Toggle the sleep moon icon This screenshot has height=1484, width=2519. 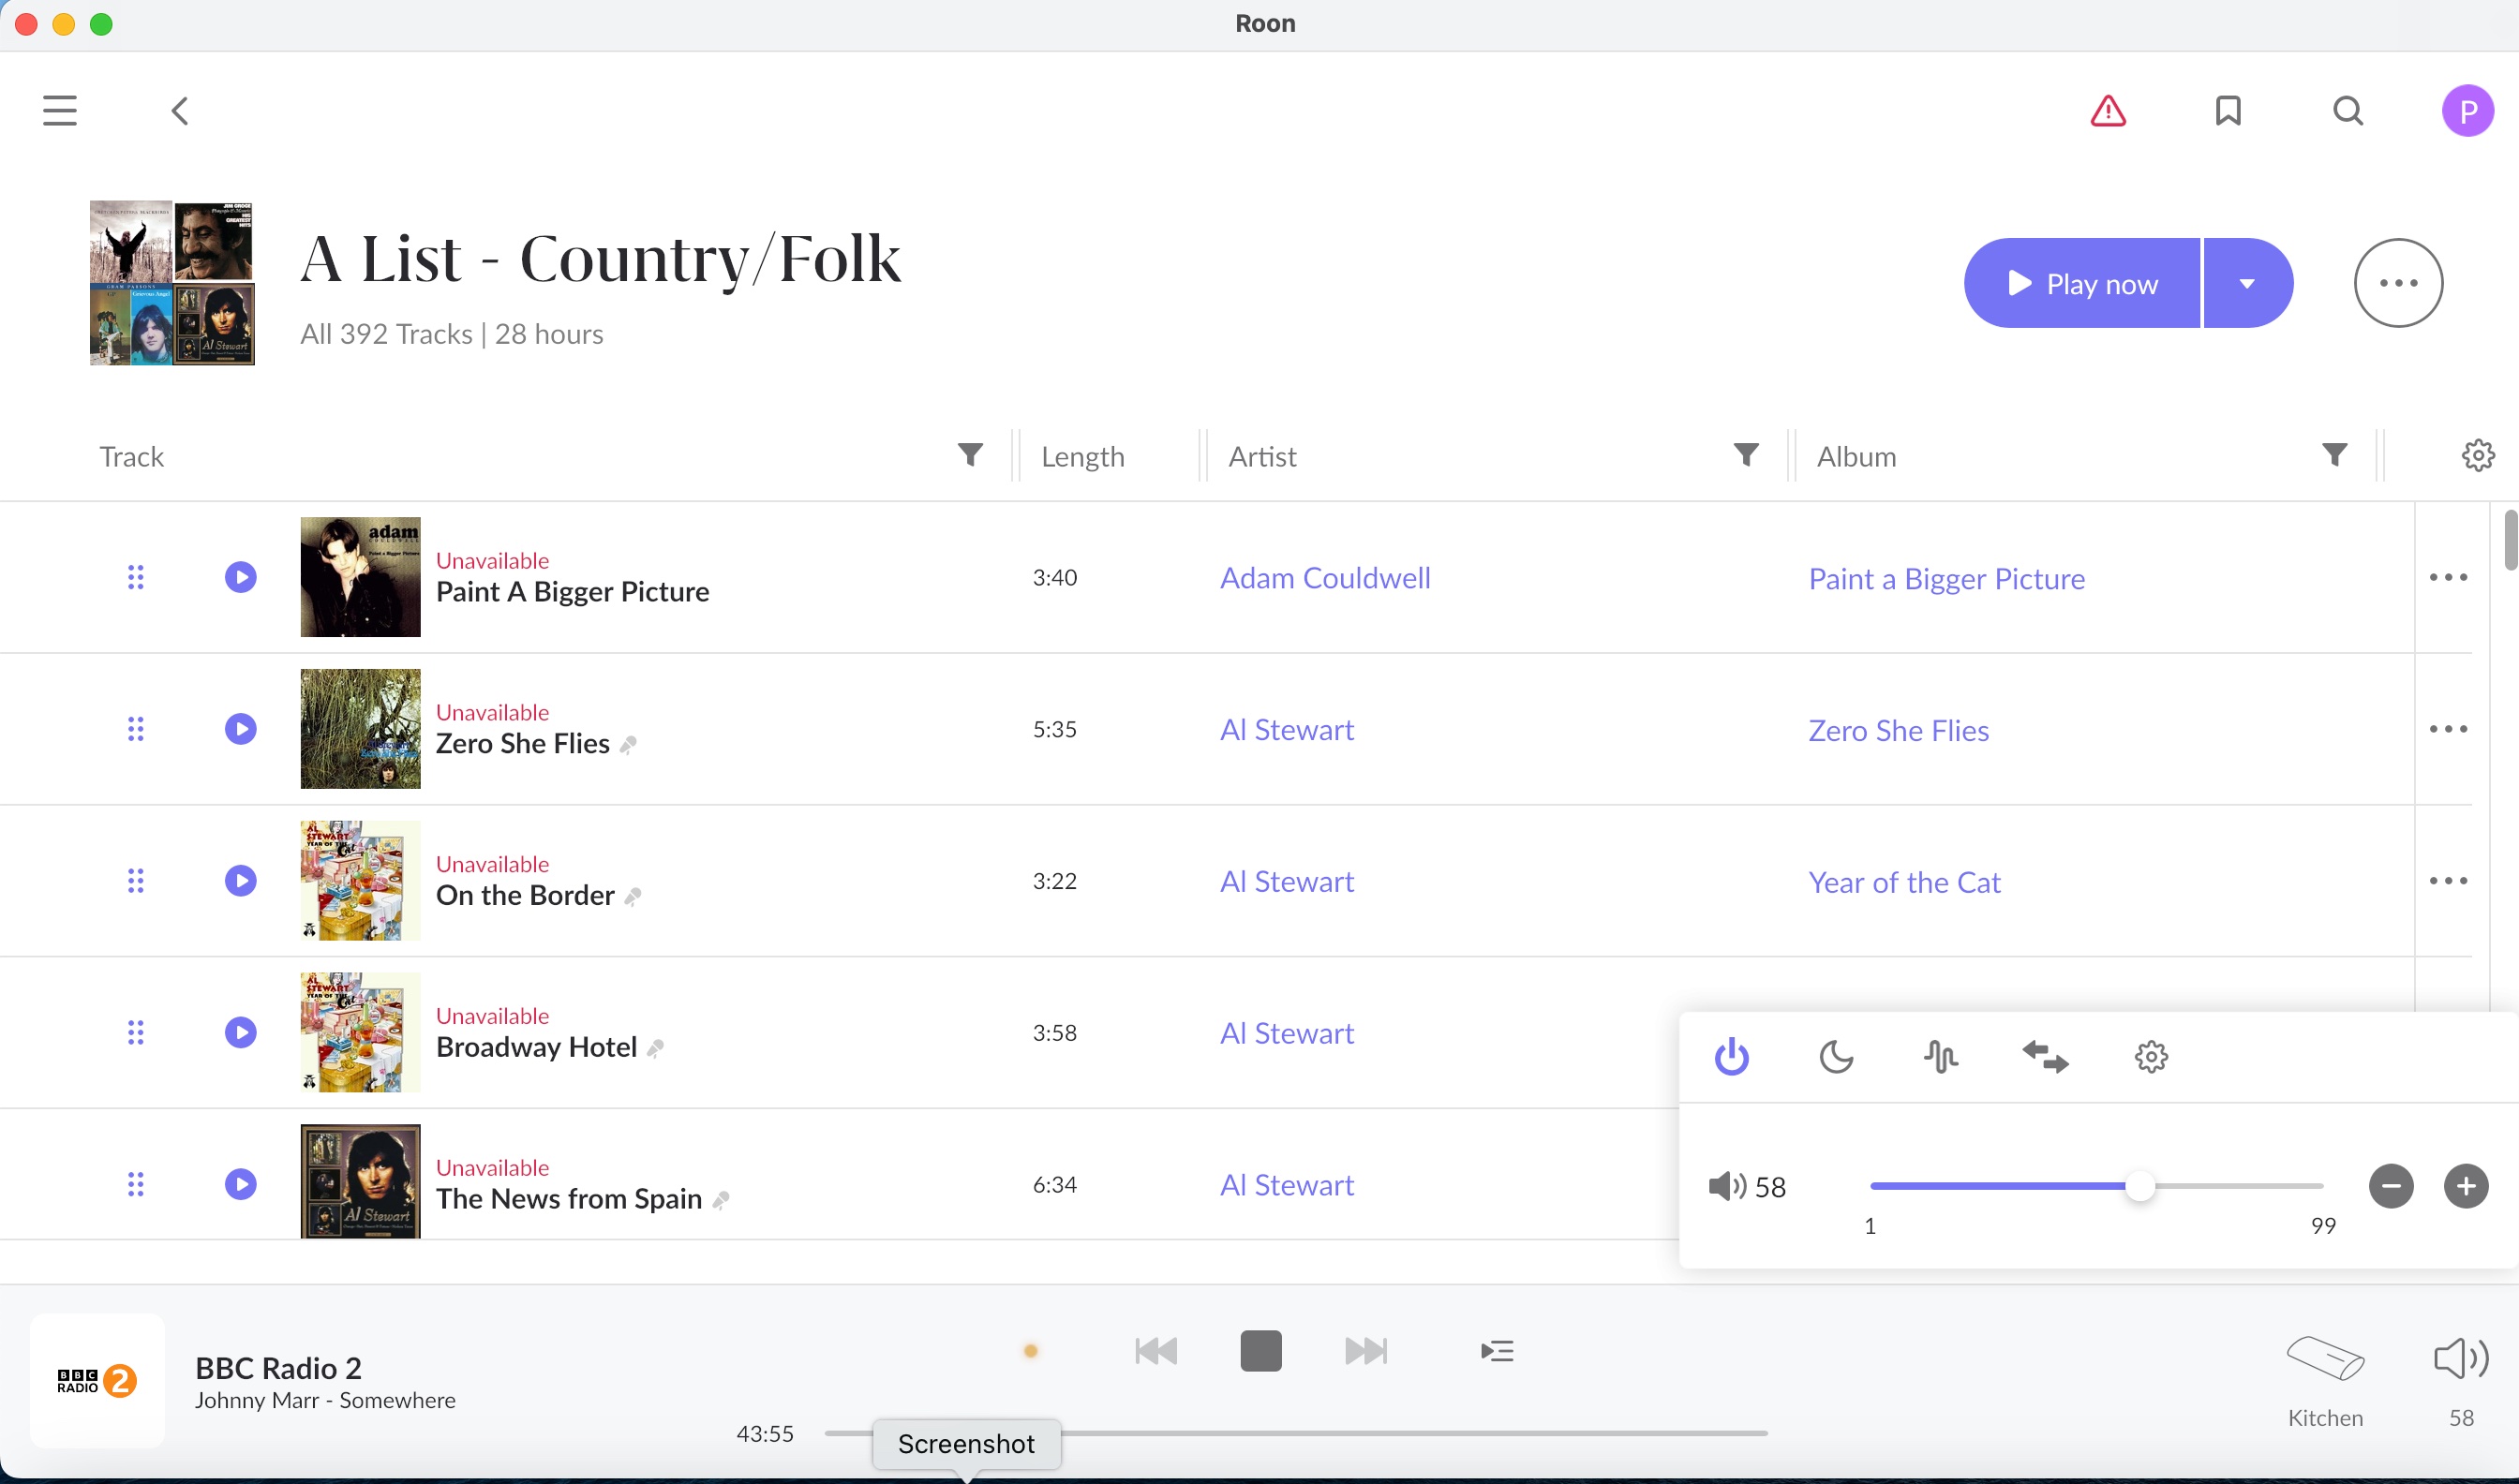point(1836,1057)
